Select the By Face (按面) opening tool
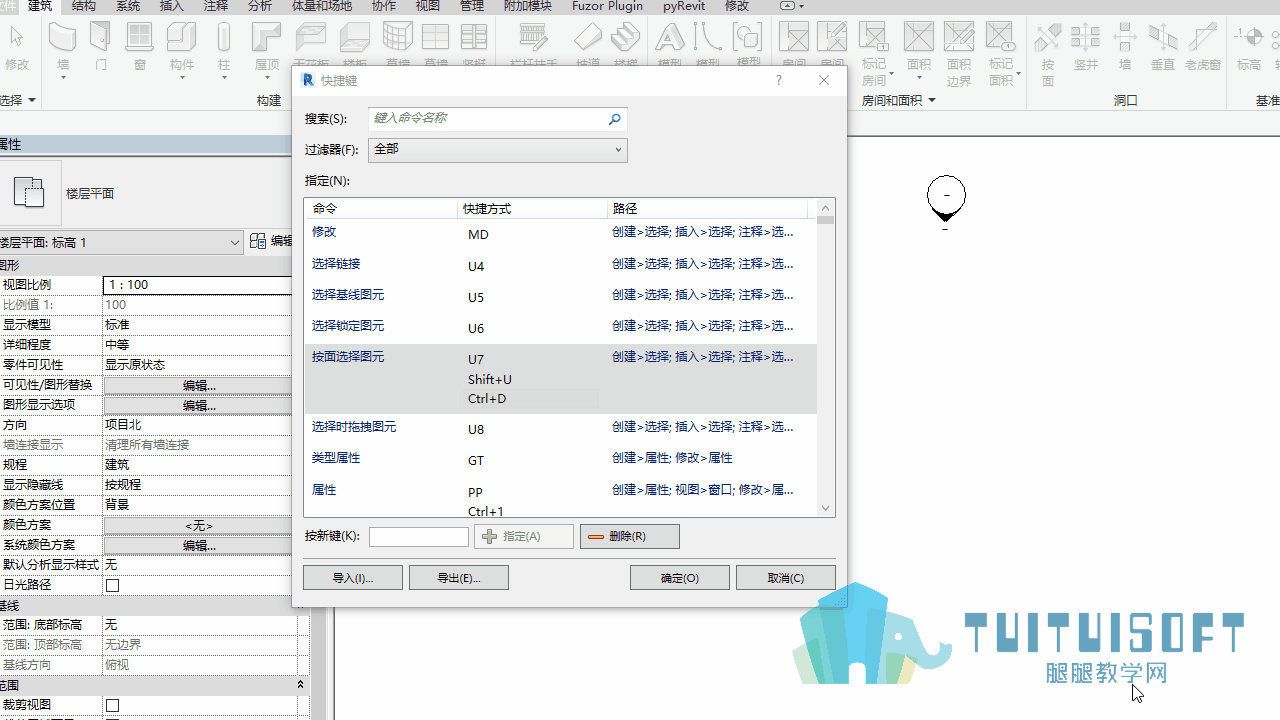Viewport: 1280px width, 720px height. (1048, 55)
